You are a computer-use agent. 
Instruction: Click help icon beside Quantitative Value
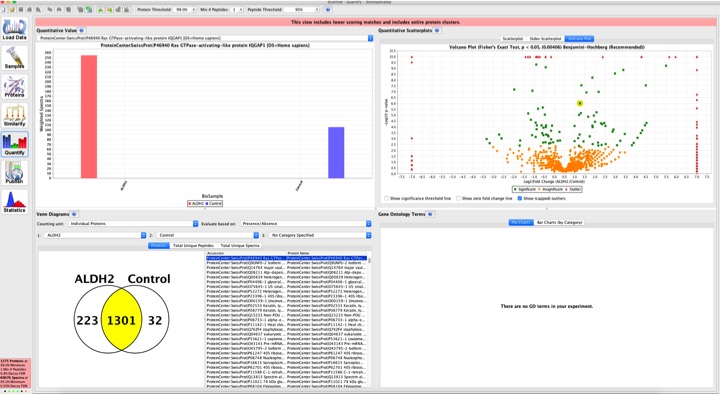(x=82, y=30)
